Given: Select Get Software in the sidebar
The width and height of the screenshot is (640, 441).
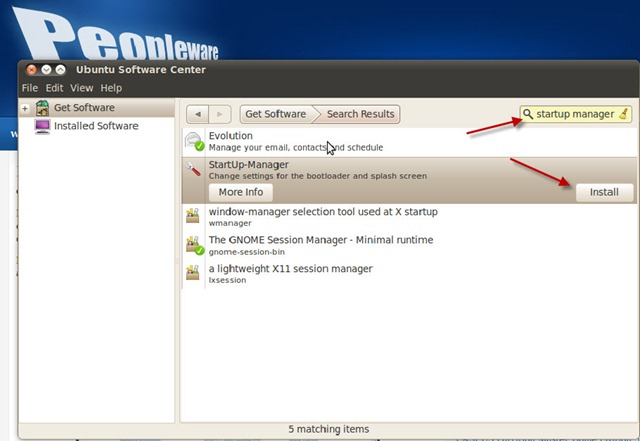Looking at the screenshot, I should click(97, 108).
